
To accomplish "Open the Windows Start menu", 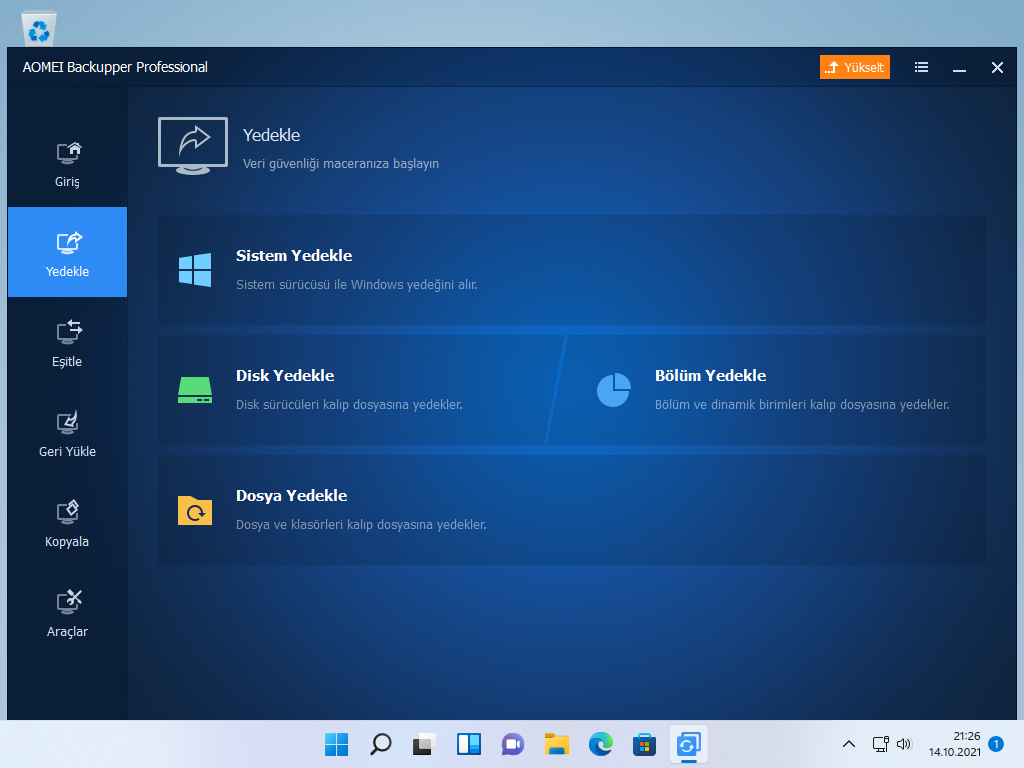I will 336,744.
